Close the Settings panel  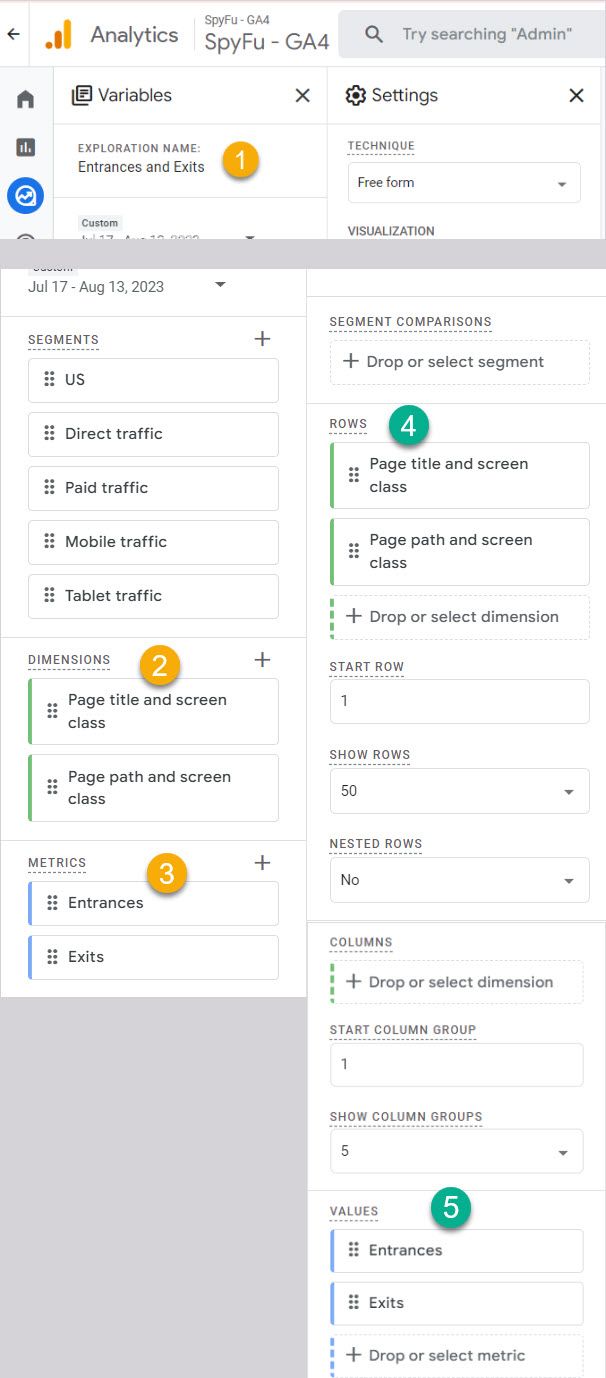point(576,95)
